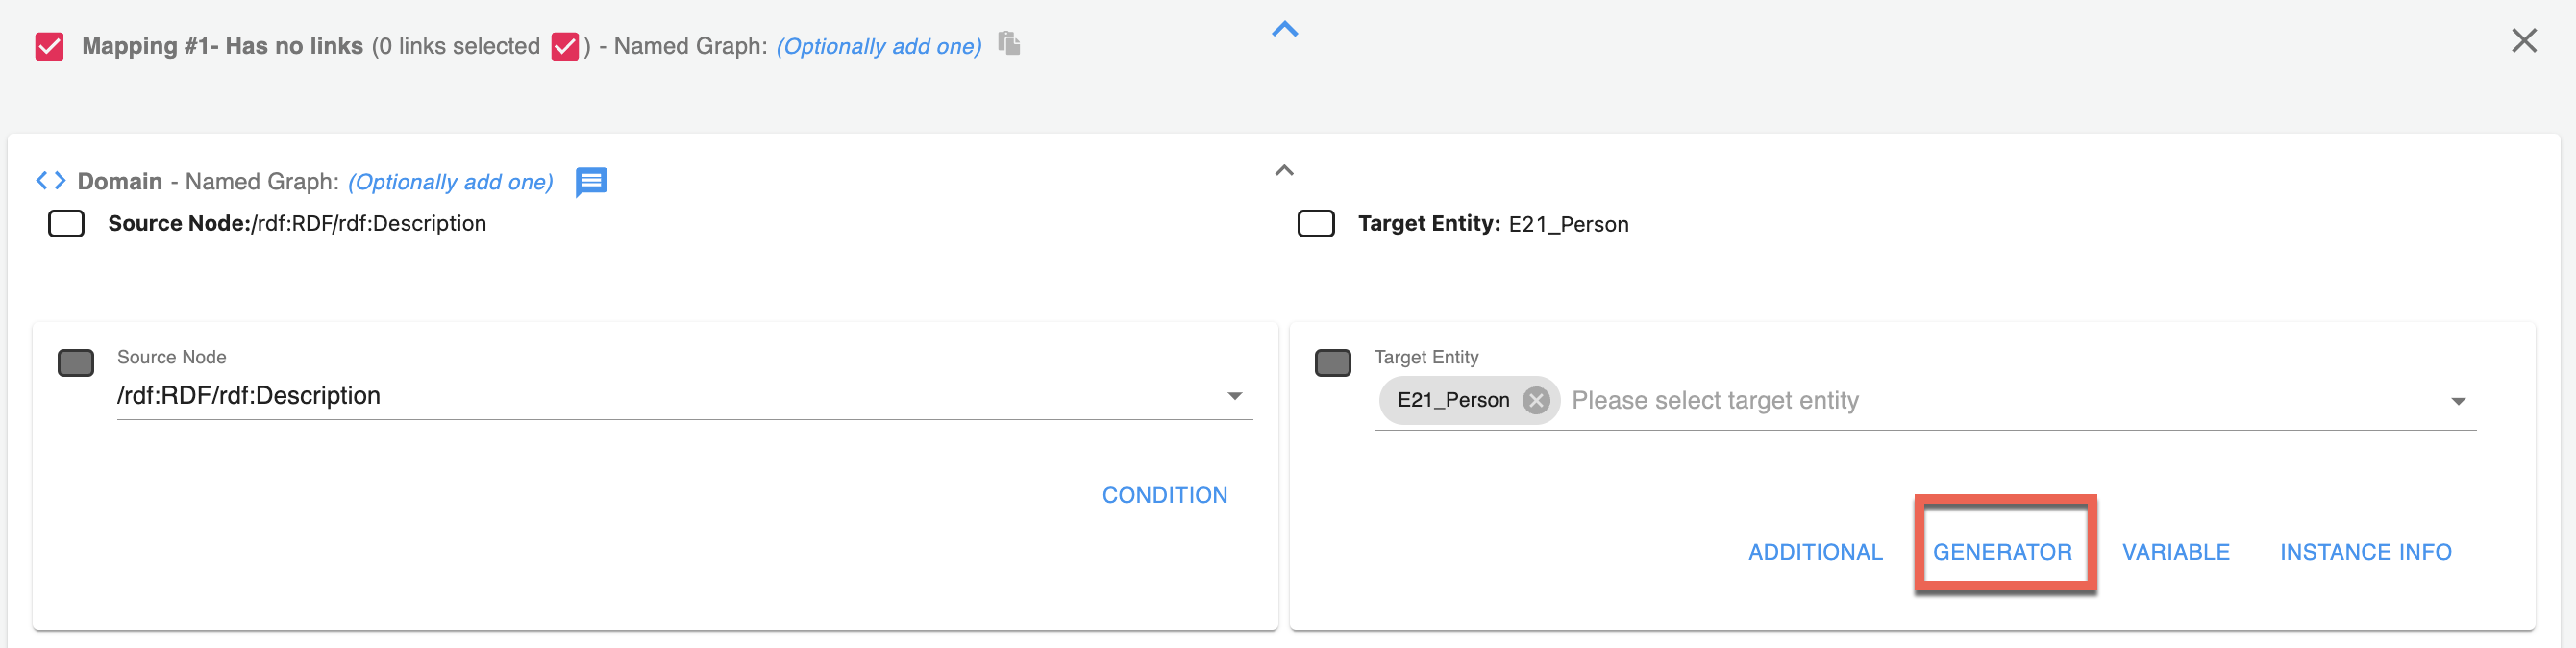
Task: Click the Domain code brackets icon
Action: (x=51, y=181)
